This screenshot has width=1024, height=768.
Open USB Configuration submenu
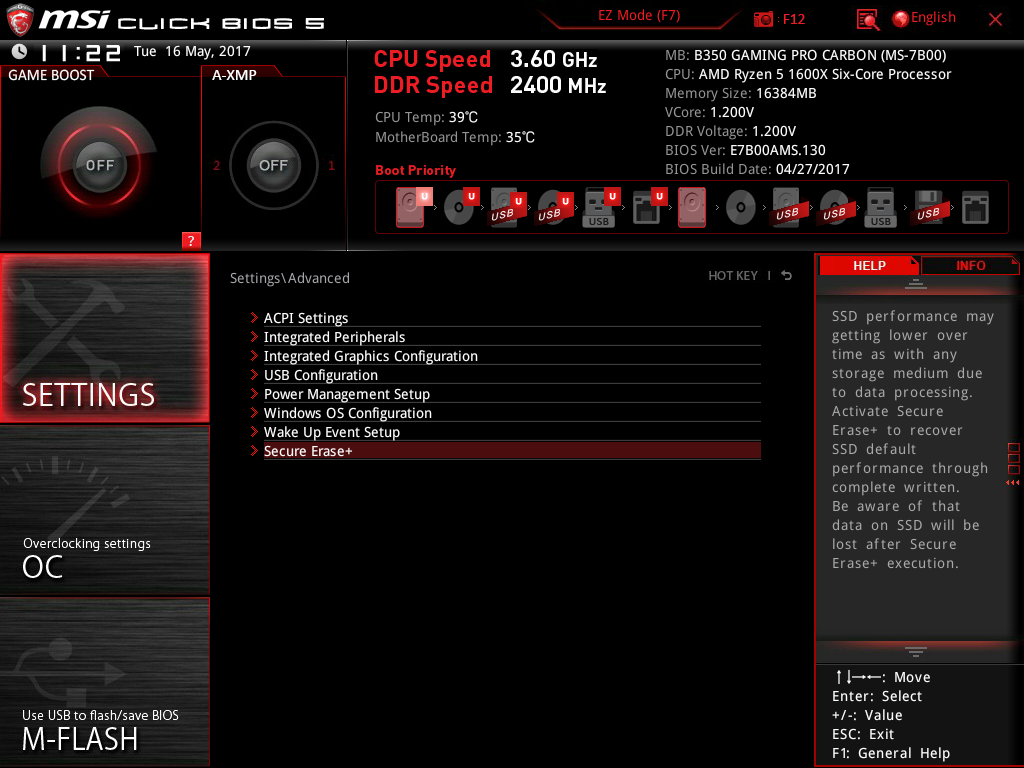(505, 375)
